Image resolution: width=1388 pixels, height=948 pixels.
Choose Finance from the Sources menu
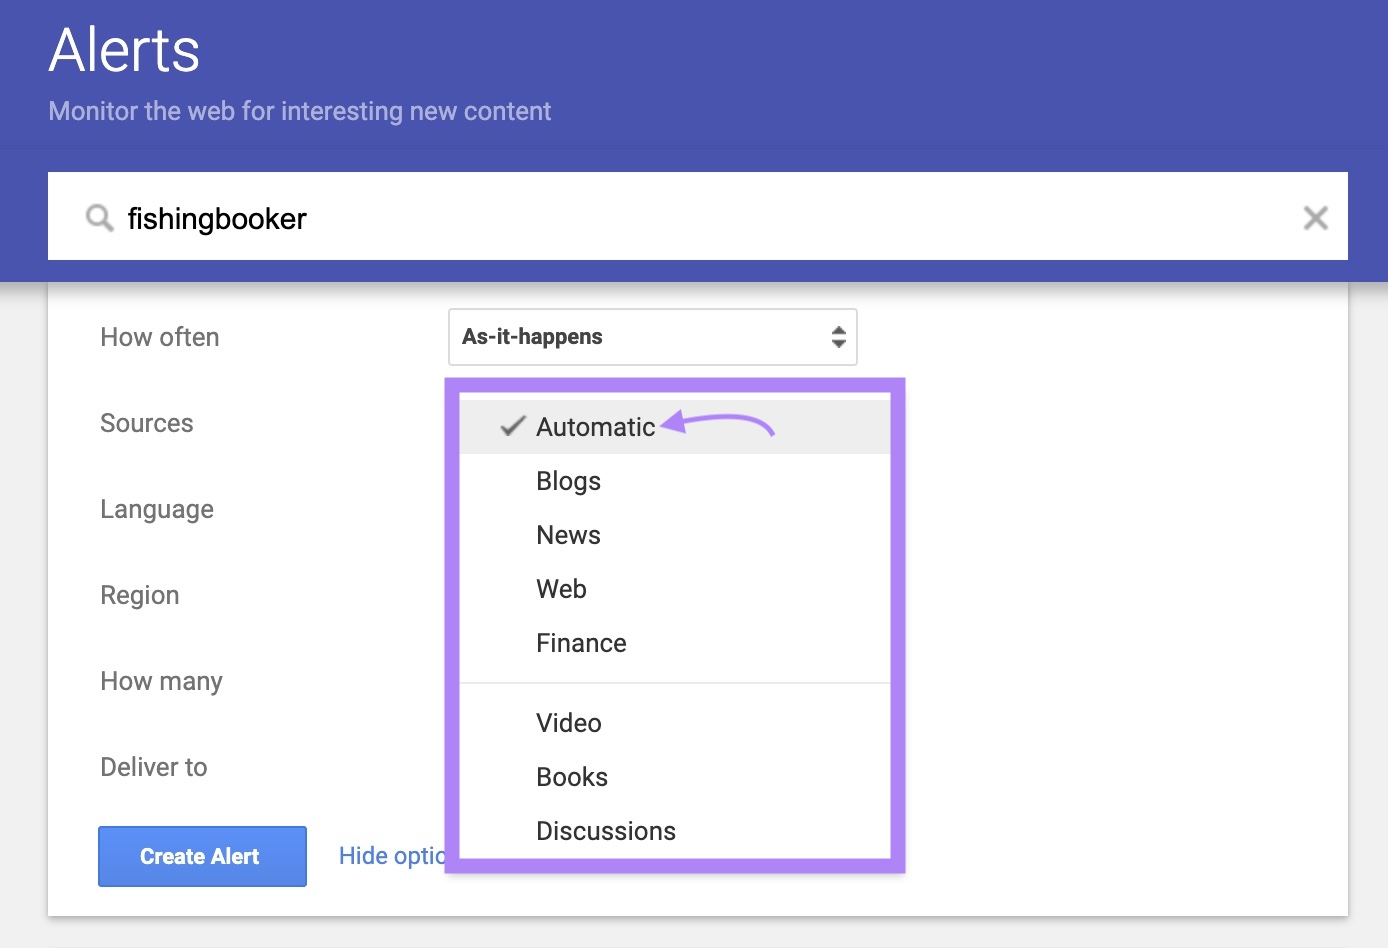click(x=581, y=643)
